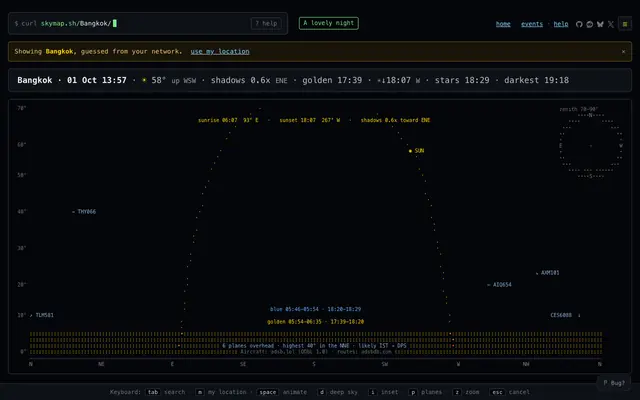The height and width of the screenshot is (400, 640).
Task: Click 'stars 18:29' in the status bar
Action: pos(462,80)
